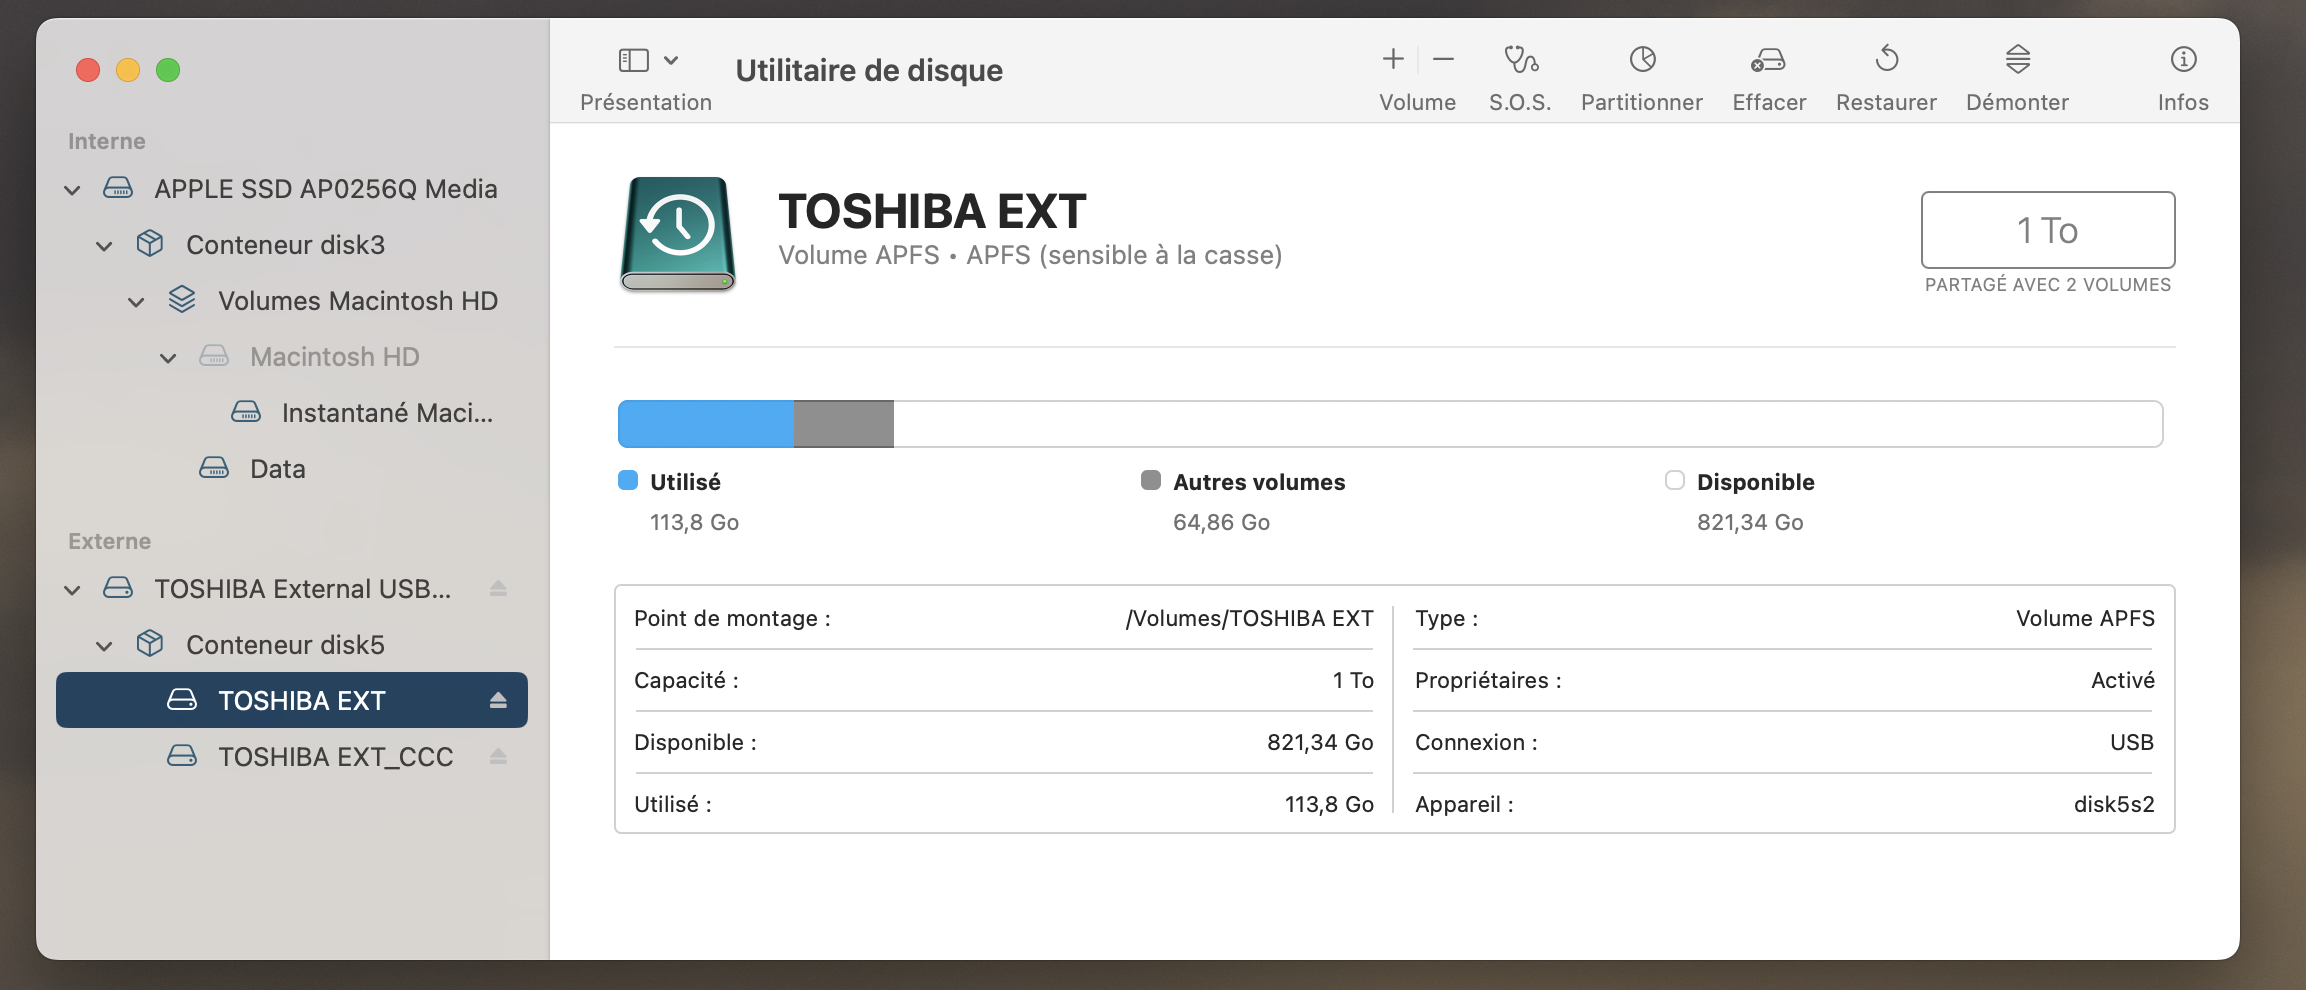Collapse the TOSHIBA External USB disk chevron
Screen dimensions: 2306x990
[72, 589]
